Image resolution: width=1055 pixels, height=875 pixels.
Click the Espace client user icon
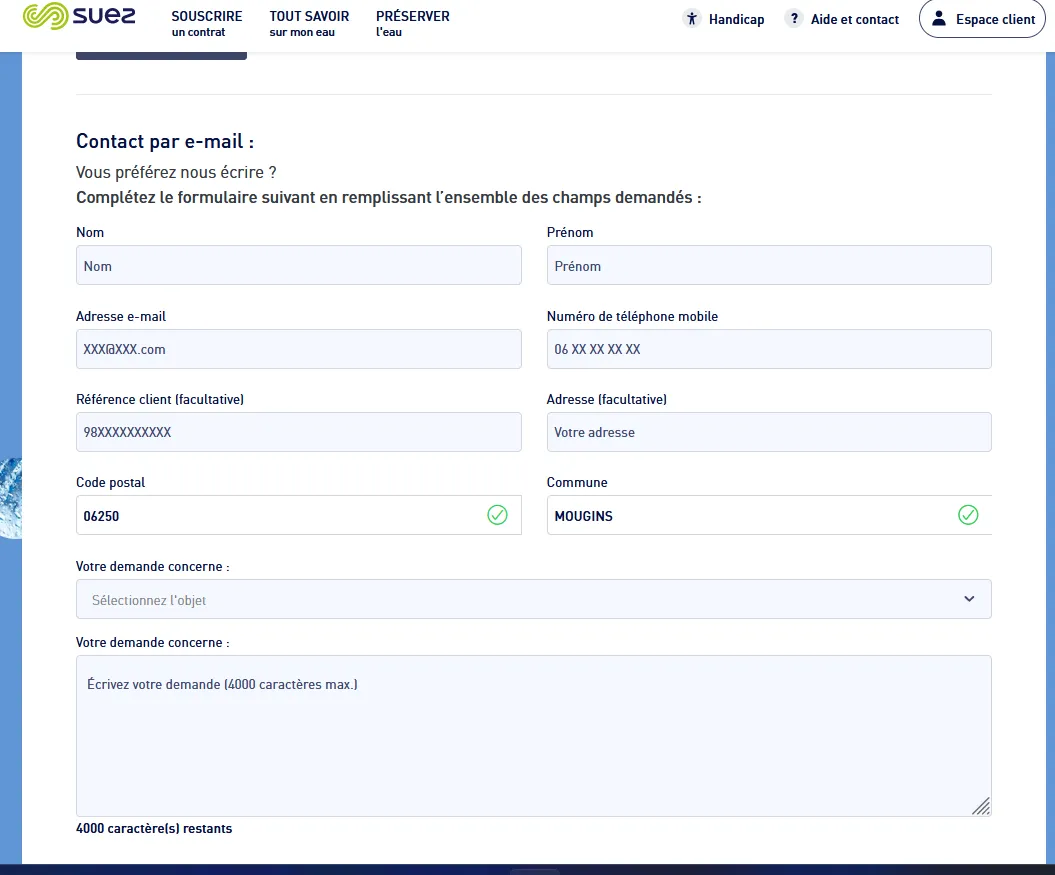939,19
